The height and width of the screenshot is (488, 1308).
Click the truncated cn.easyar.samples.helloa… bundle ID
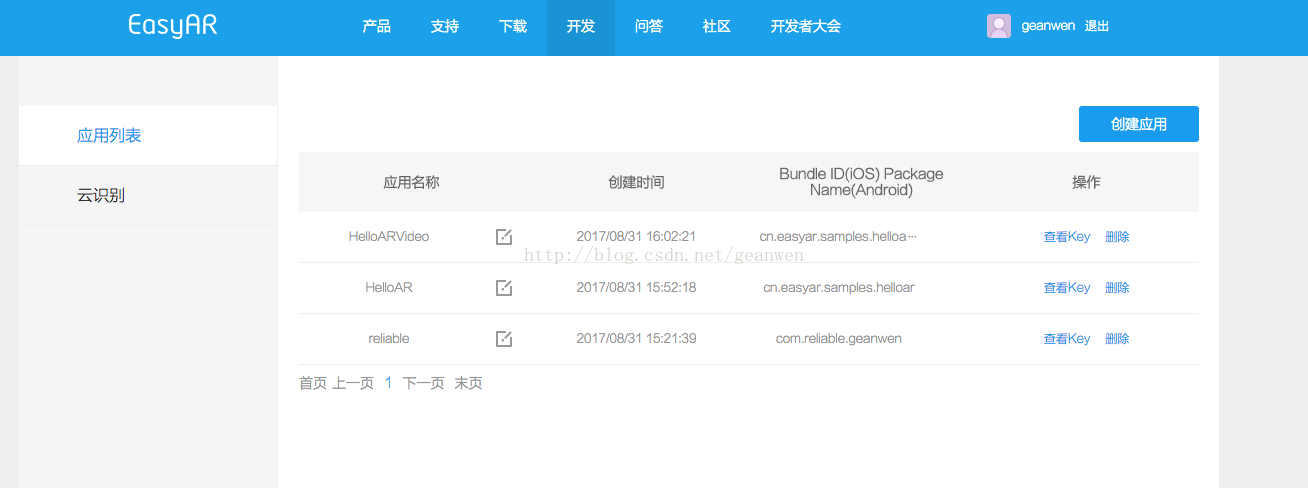(x=838, y=237)
